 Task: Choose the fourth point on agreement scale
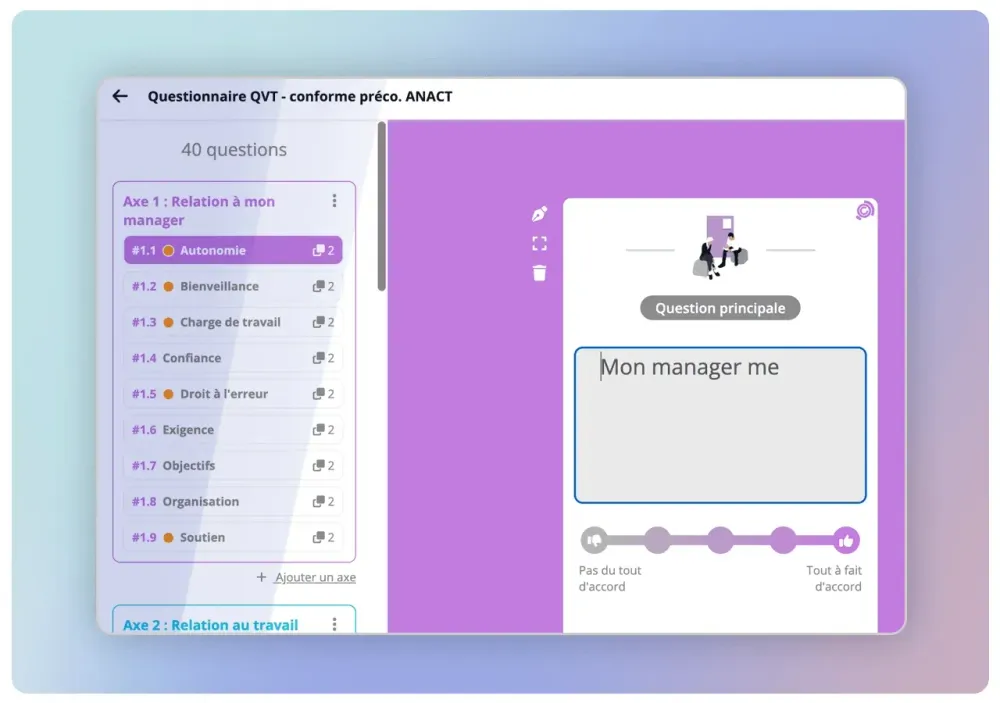[783, 540]
